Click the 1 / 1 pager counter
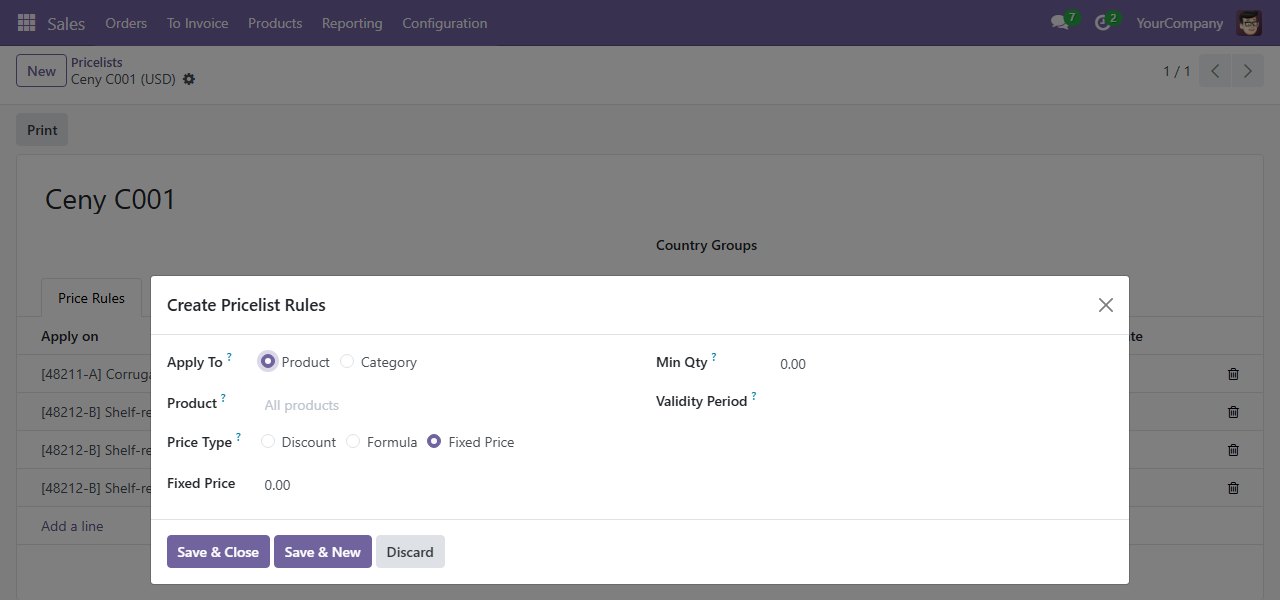This screenshot has height=600, width=1280. coord(1176,71)
